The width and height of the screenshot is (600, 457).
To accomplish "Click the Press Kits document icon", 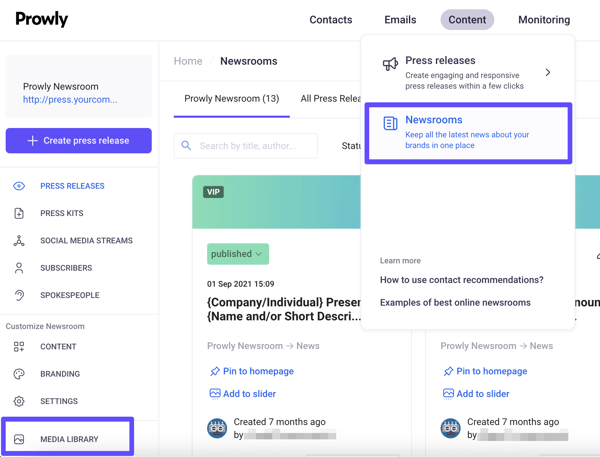I will point(19,213).
